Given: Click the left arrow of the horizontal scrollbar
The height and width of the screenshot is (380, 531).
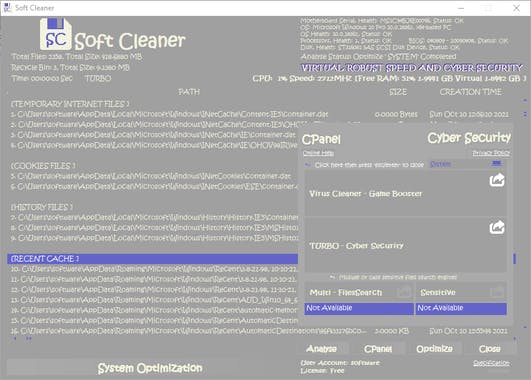Looking at the screenshot, I should point(15,338).
